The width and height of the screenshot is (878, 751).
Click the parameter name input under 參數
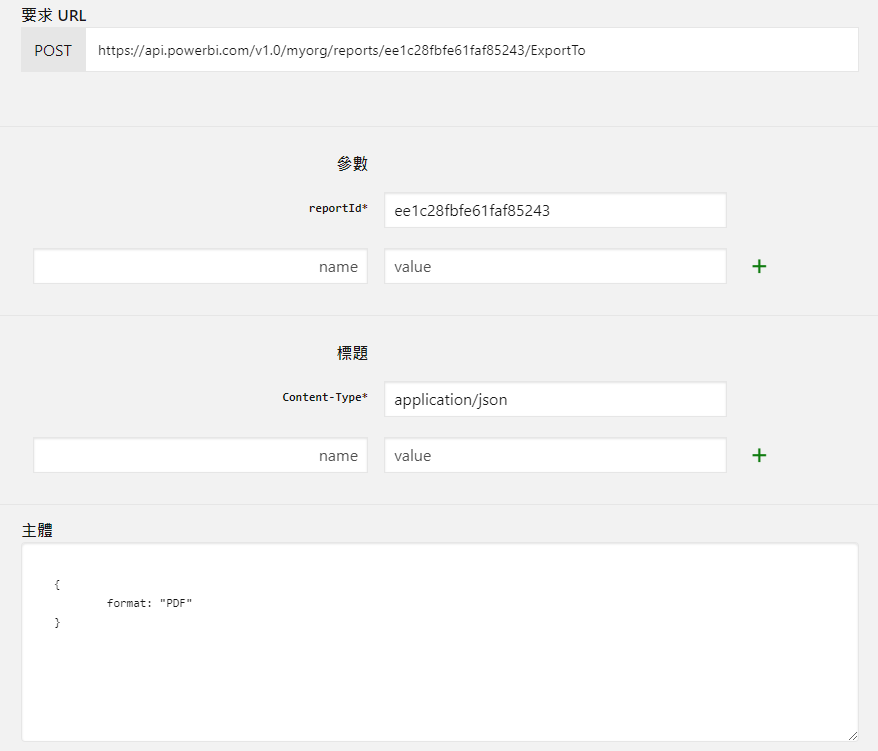coord(200,267)
